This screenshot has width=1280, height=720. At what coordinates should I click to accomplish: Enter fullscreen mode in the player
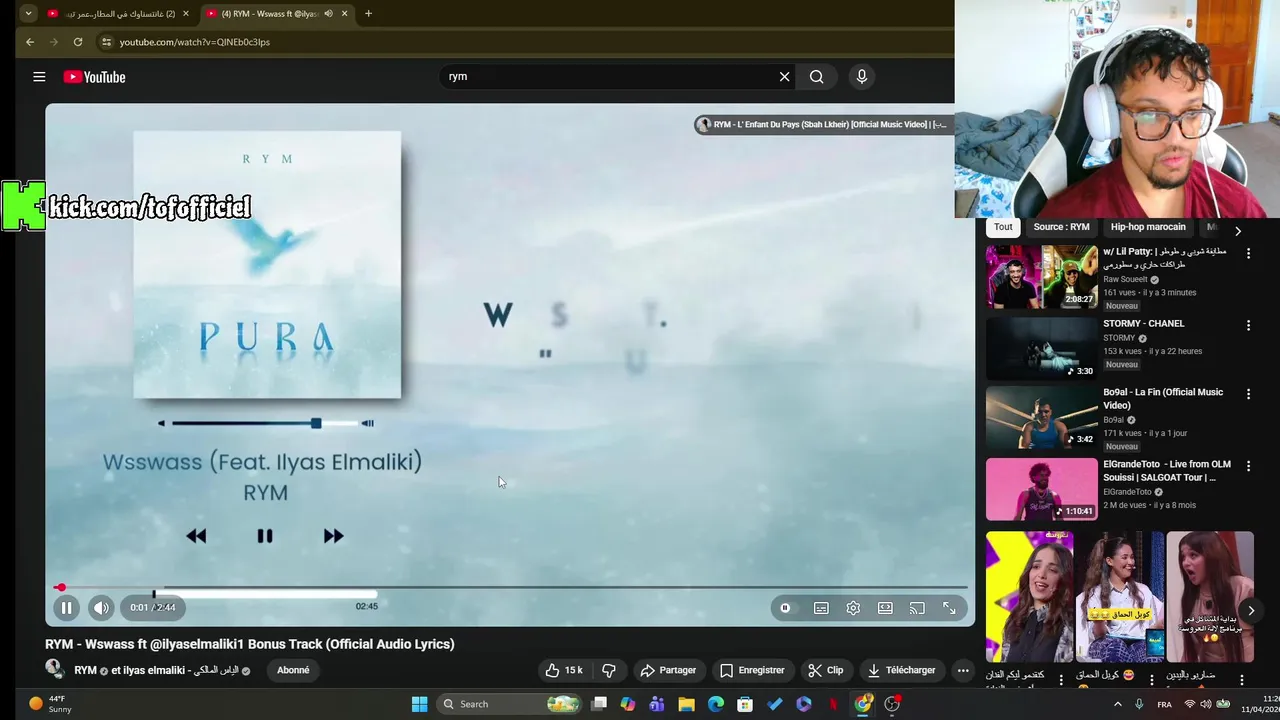coord(949,608)
